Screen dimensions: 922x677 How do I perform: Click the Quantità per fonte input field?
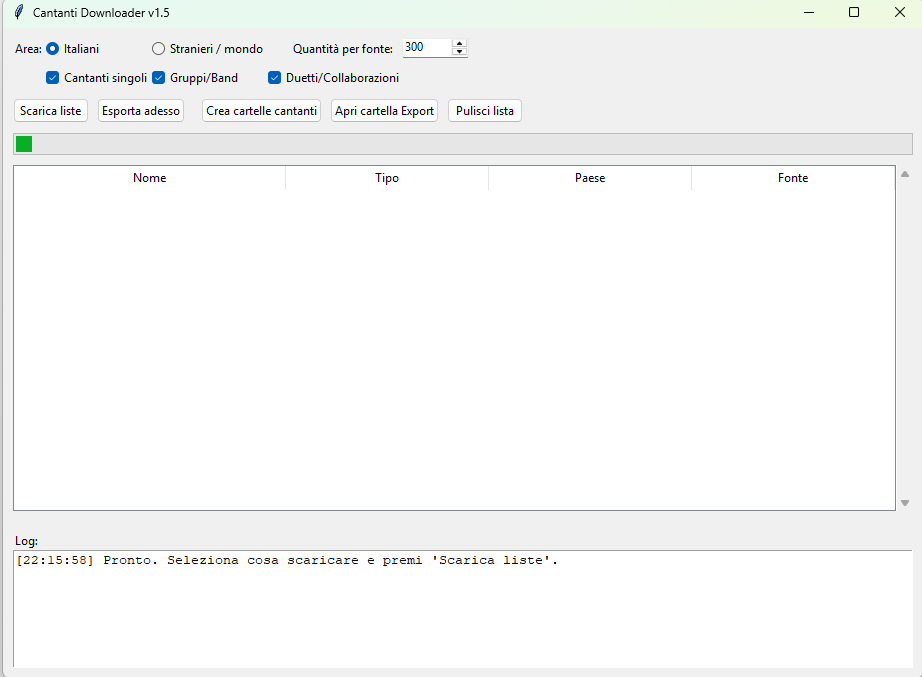[x=427, y=48]
